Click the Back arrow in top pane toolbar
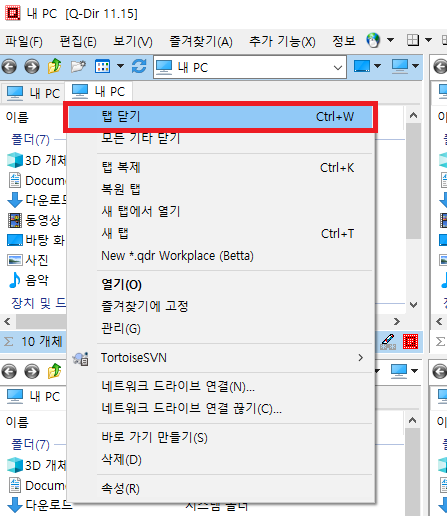 [x=9, y=67]
